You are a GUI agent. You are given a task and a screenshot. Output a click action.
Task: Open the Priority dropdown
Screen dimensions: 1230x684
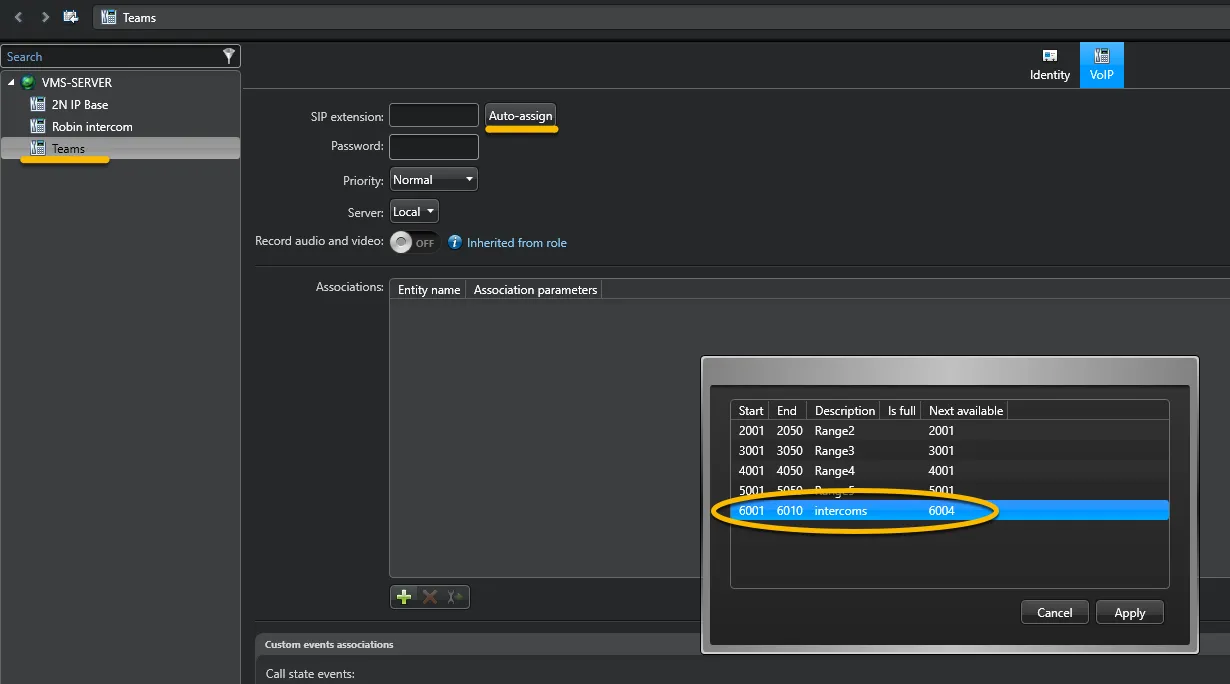tap(433, 180)
